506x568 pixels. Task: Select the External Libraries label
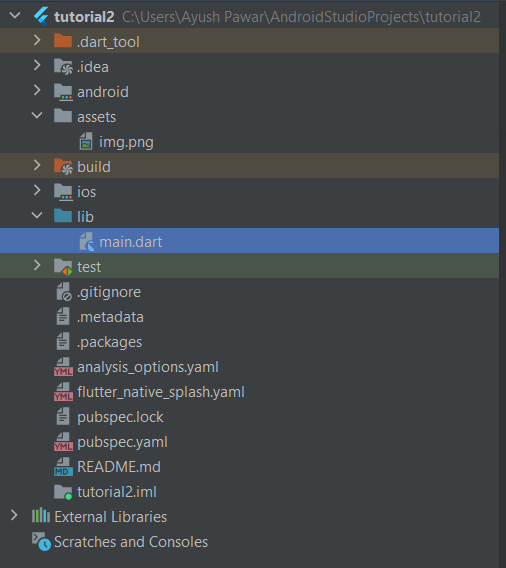coord(110,517)
